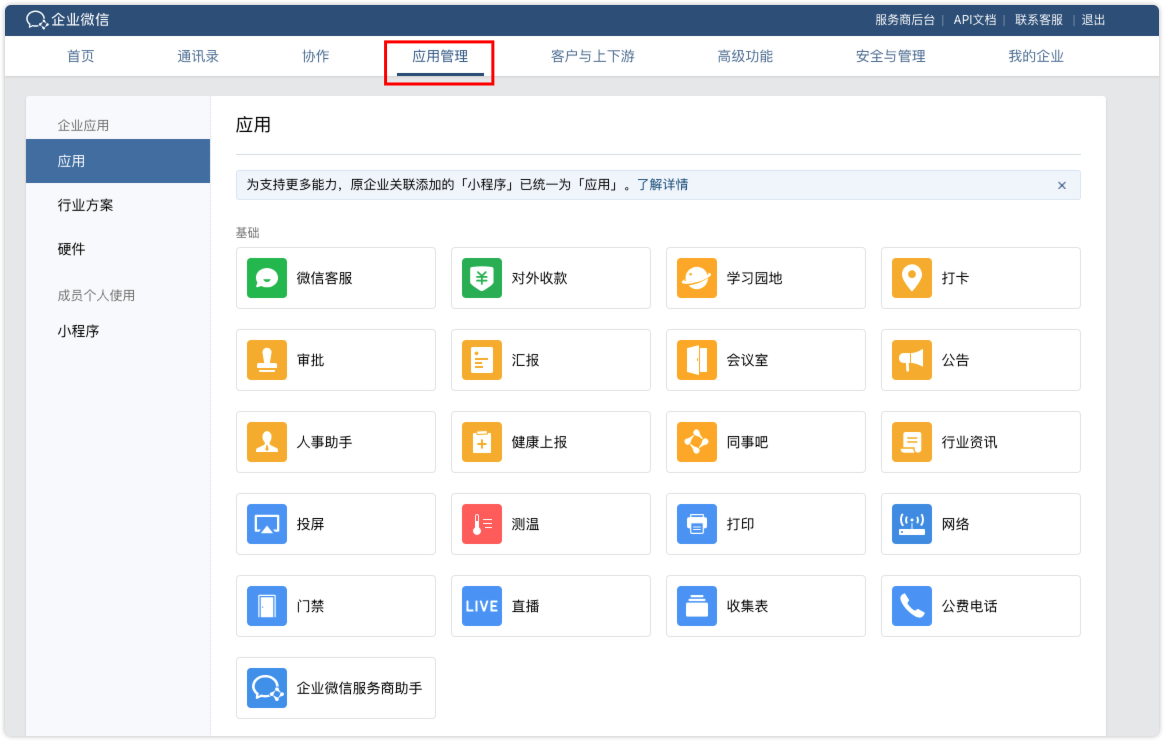
Task: Open the 测温 thermometer icon
Action: tap(482, 524)
